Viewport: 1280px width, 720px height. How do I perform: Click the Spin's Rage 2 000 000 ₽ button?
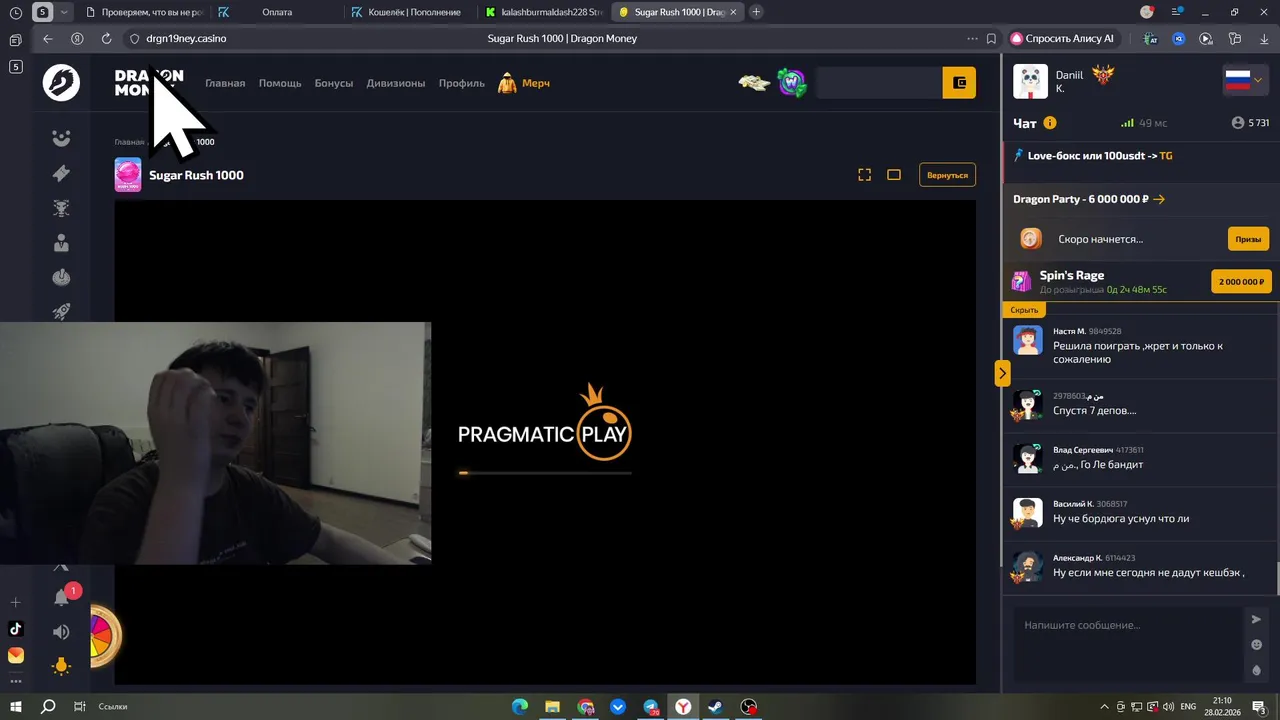point(1241,282)
